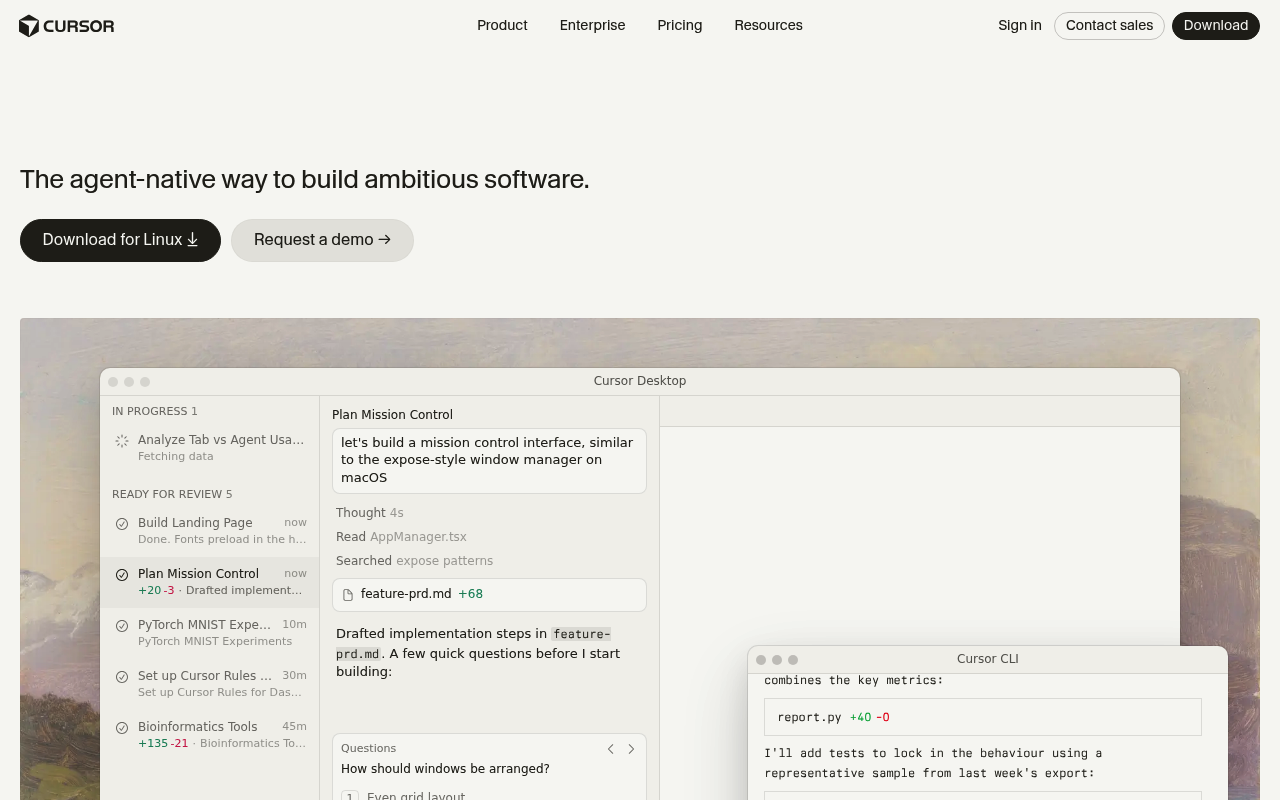Click the Contact sales button
Viewport: 1280px width, 800px height.
[x=1109, y=26]
